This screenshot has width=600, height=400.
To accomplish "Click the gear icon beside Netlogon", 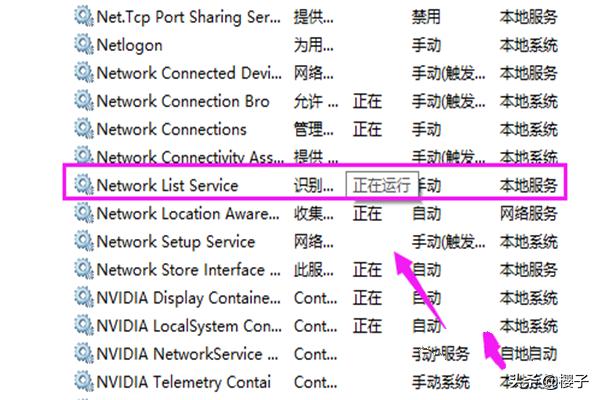I will (x=83, y=45).
